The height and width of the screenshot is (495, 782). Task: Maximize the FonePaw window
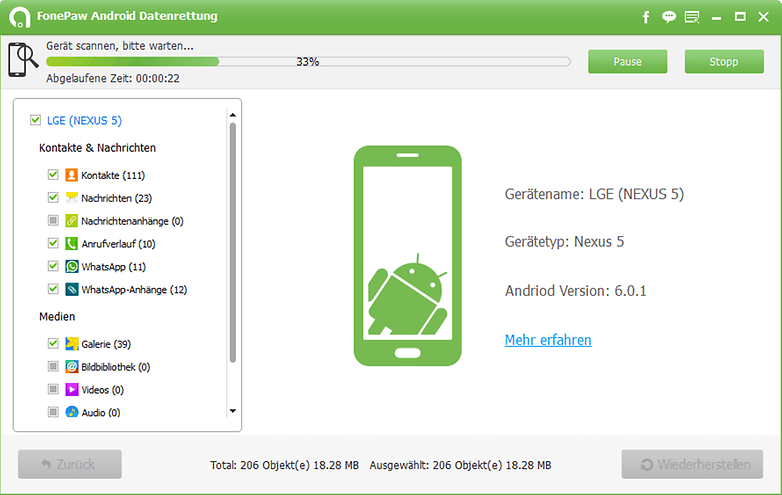tap(740, 17)
